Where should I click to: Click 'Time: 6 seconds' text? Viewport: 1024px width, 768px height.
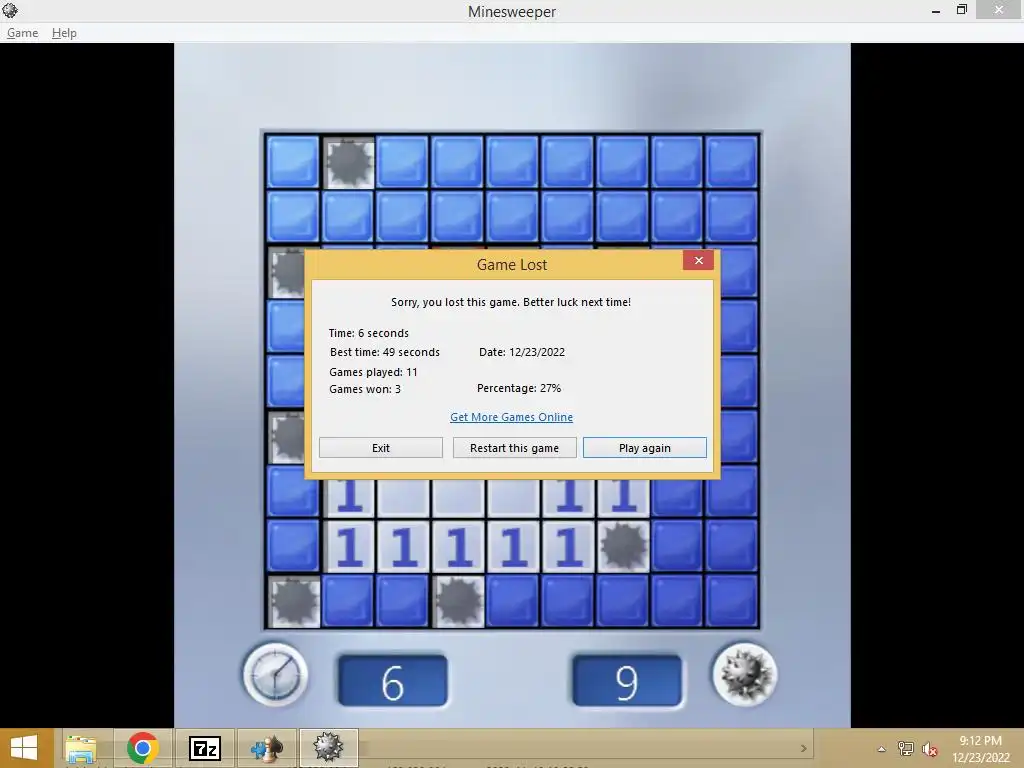tap(368, 333)
